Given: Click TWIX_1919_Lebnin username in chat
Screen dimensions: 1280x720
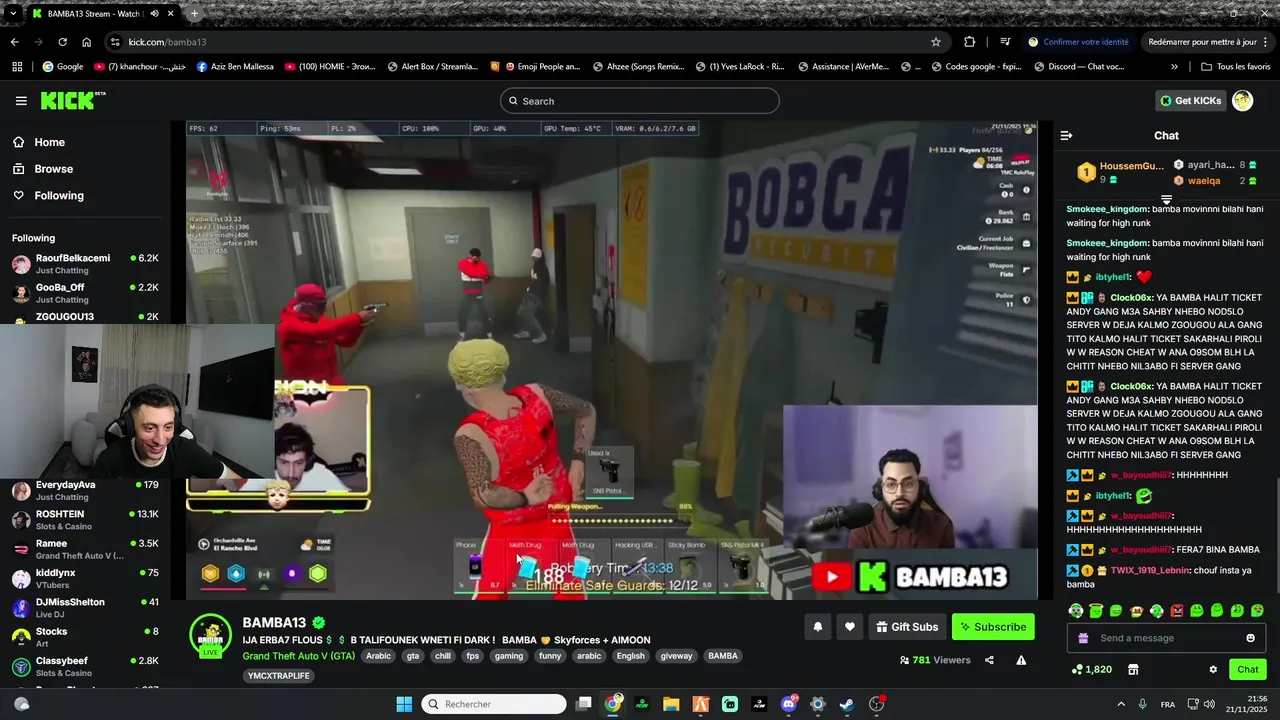Looking at the screenshot, I should (1150, 570).
